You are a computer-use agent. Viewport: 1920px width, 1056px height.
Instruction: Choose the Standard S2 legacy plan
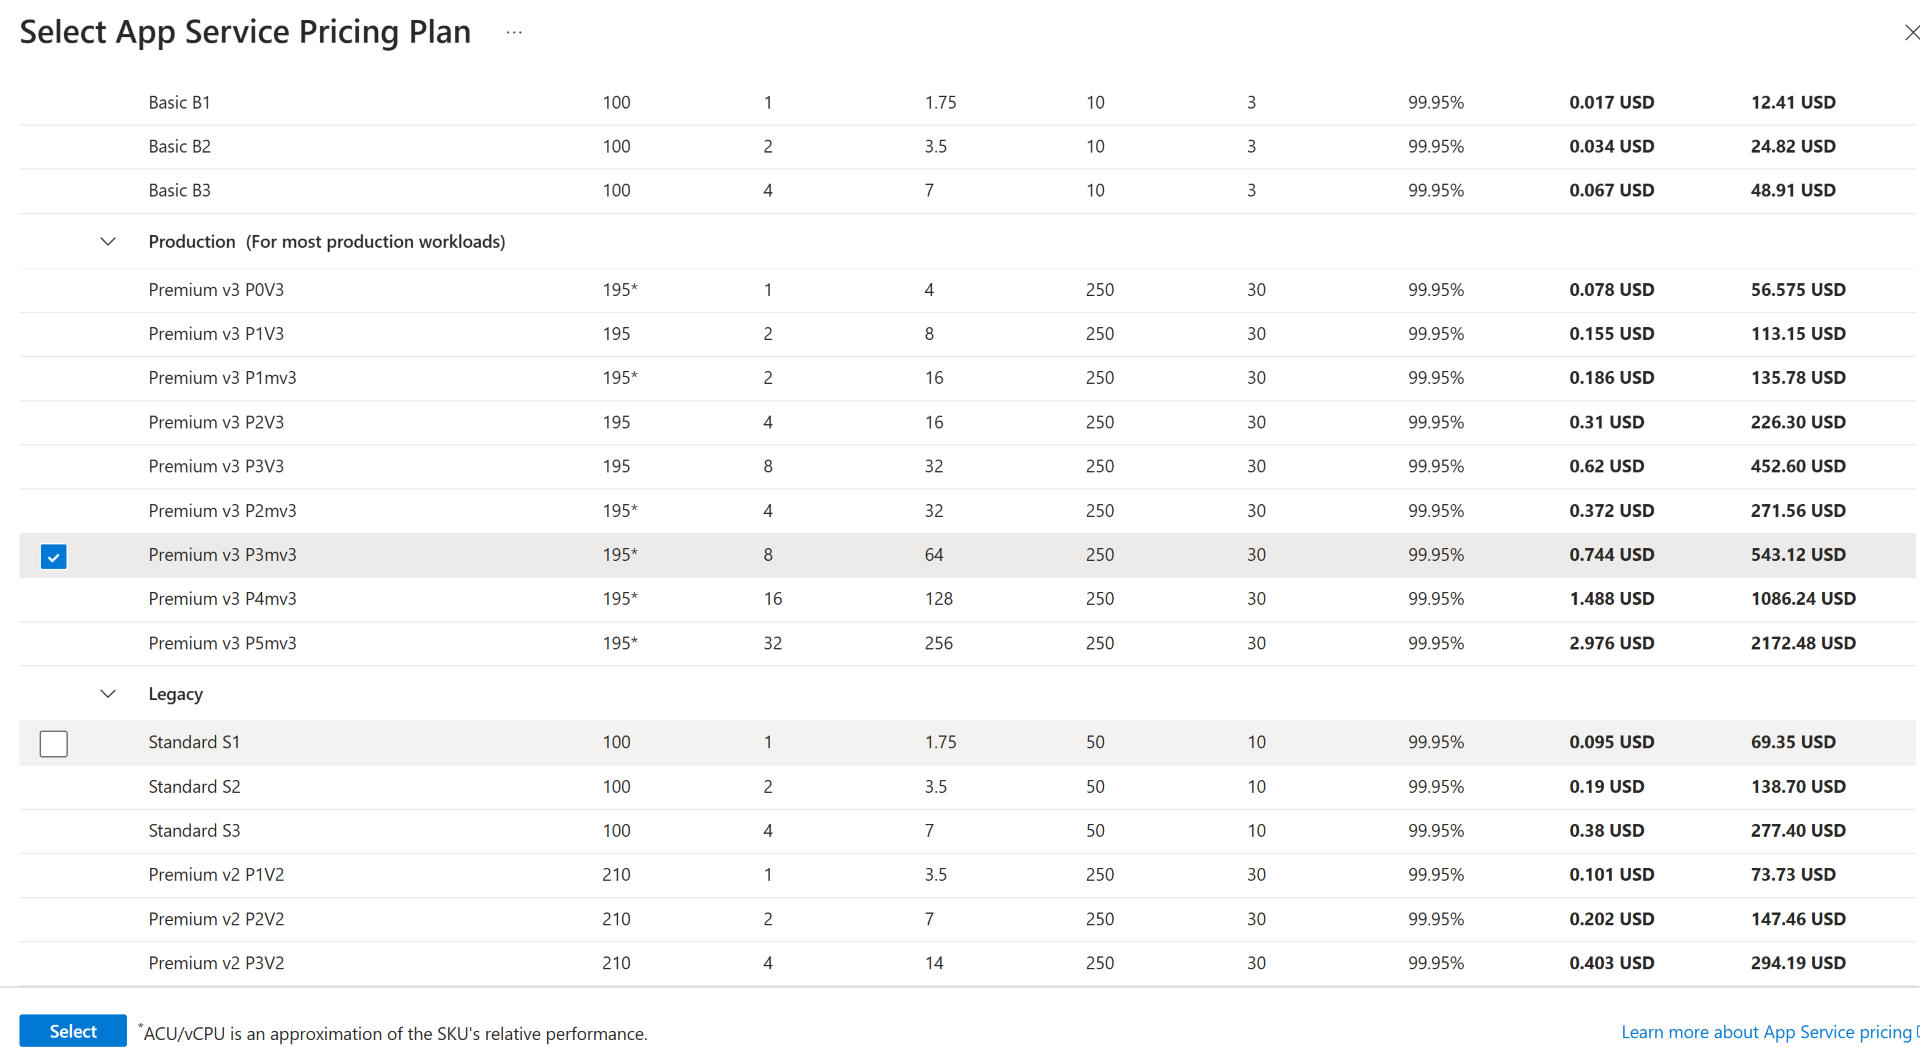[x=194, y=787]
